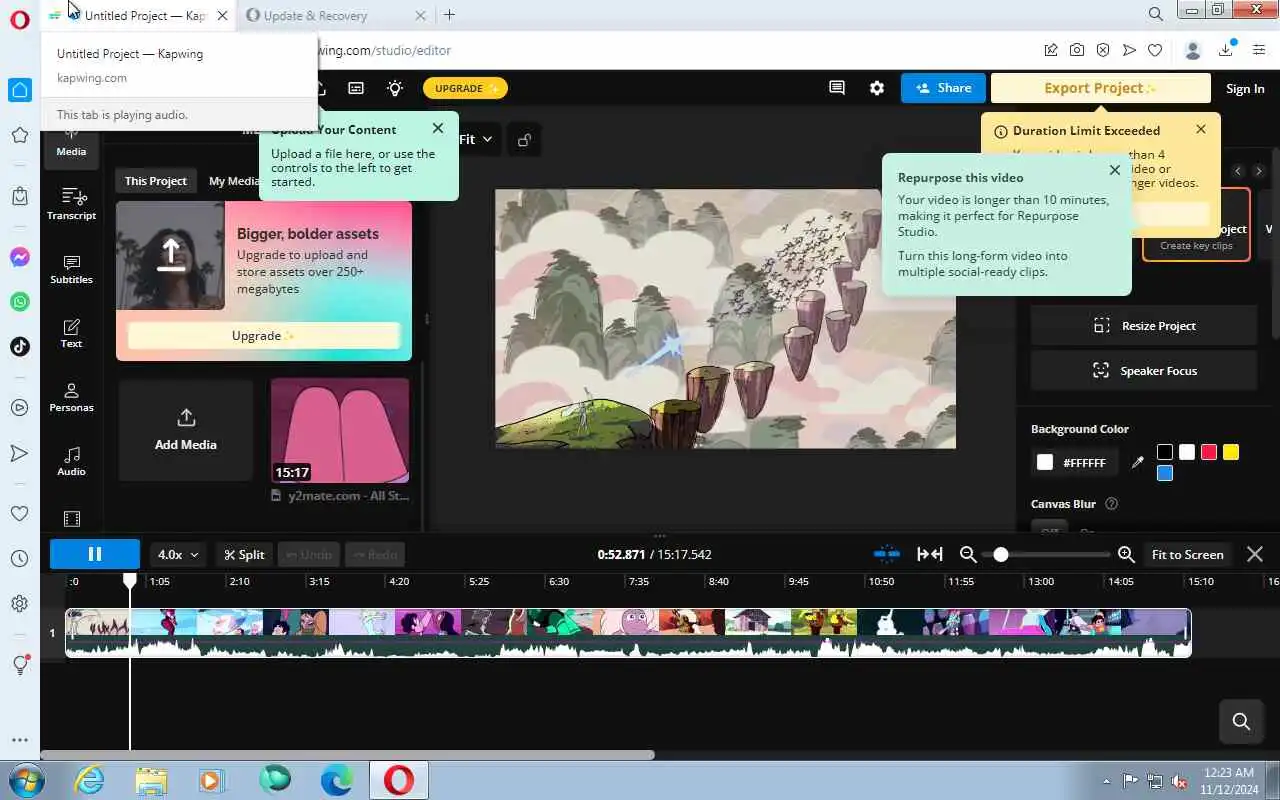Switch to Update & Recovery tab
The image size is (1280, 800).
point(336,15)
